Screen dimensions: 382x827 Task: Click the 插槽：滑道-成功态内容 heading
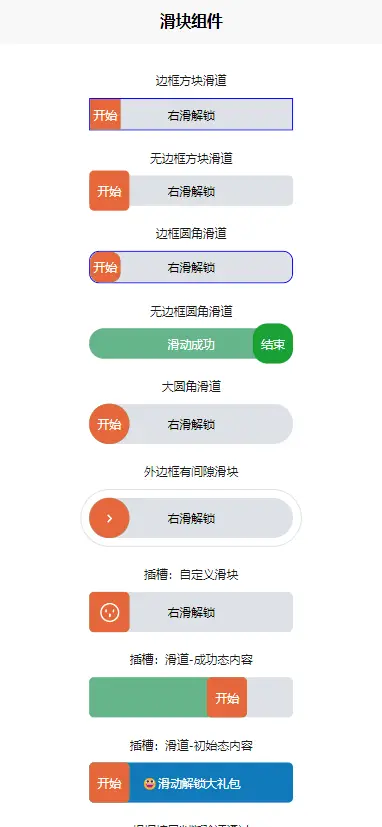point(191,659)
